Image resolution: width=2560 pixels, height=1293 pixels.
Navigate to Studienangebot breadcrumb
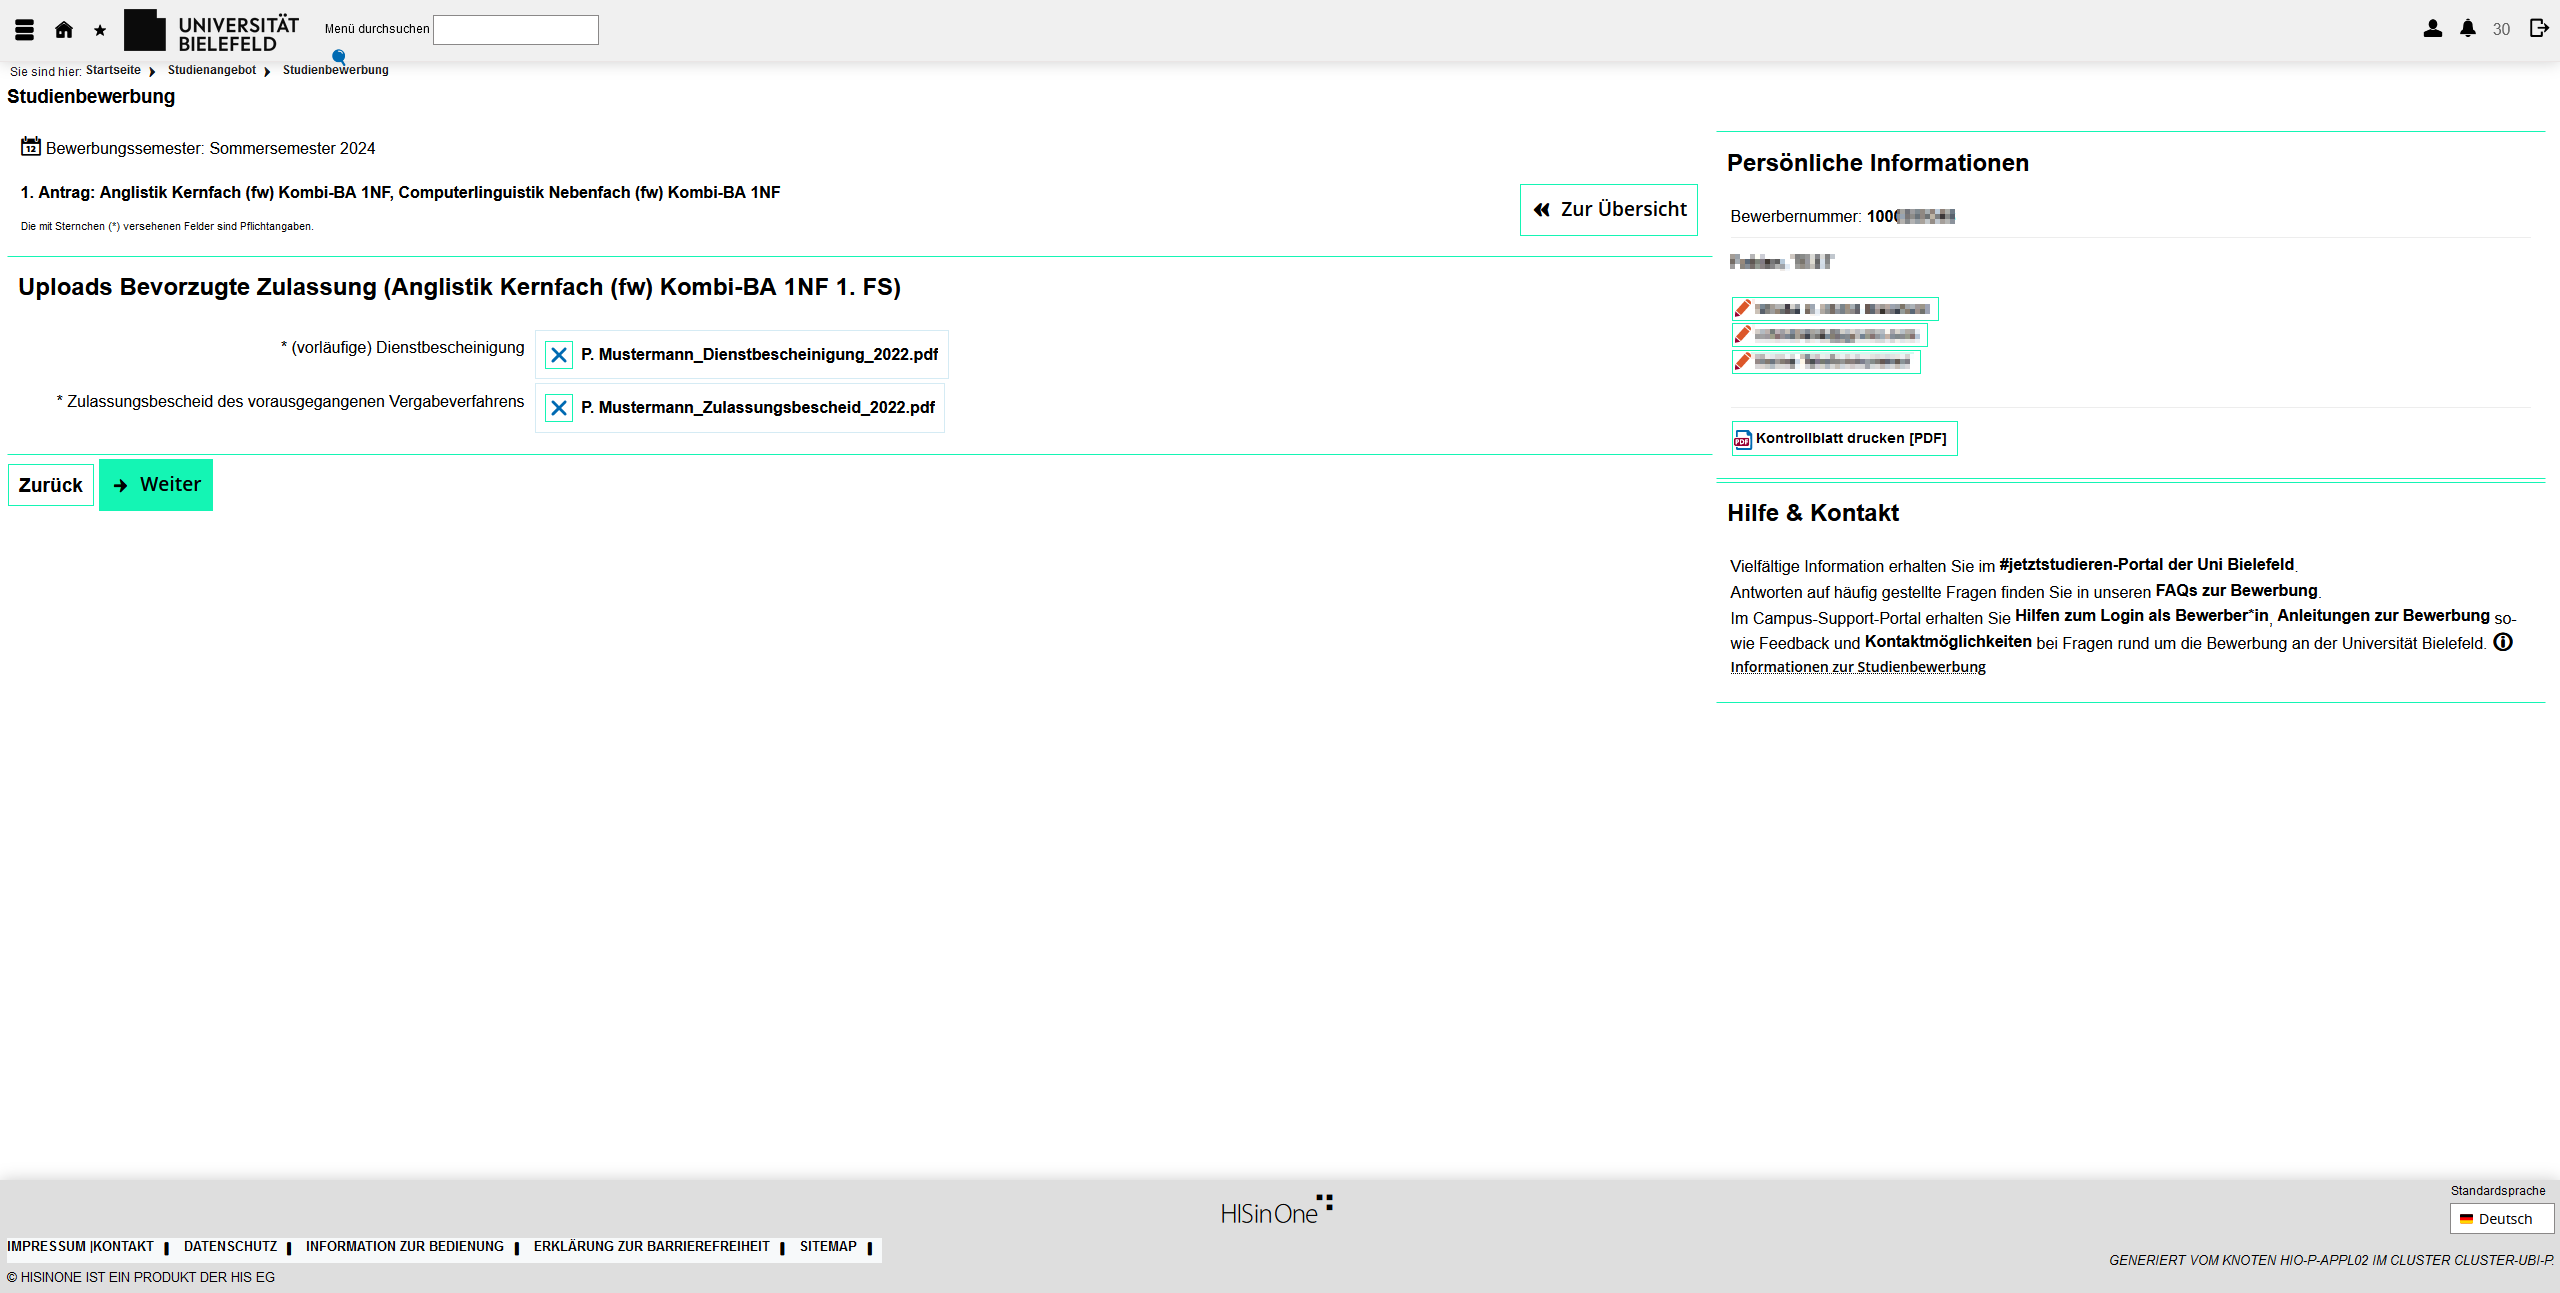click(x=212, y=70)
